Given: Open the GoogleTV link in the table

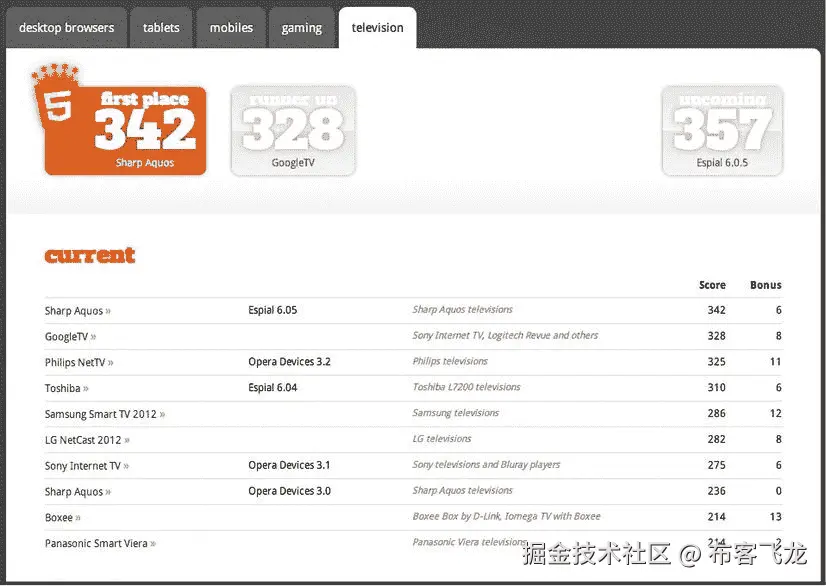Looking at the screenshot, I should (71, 337).
